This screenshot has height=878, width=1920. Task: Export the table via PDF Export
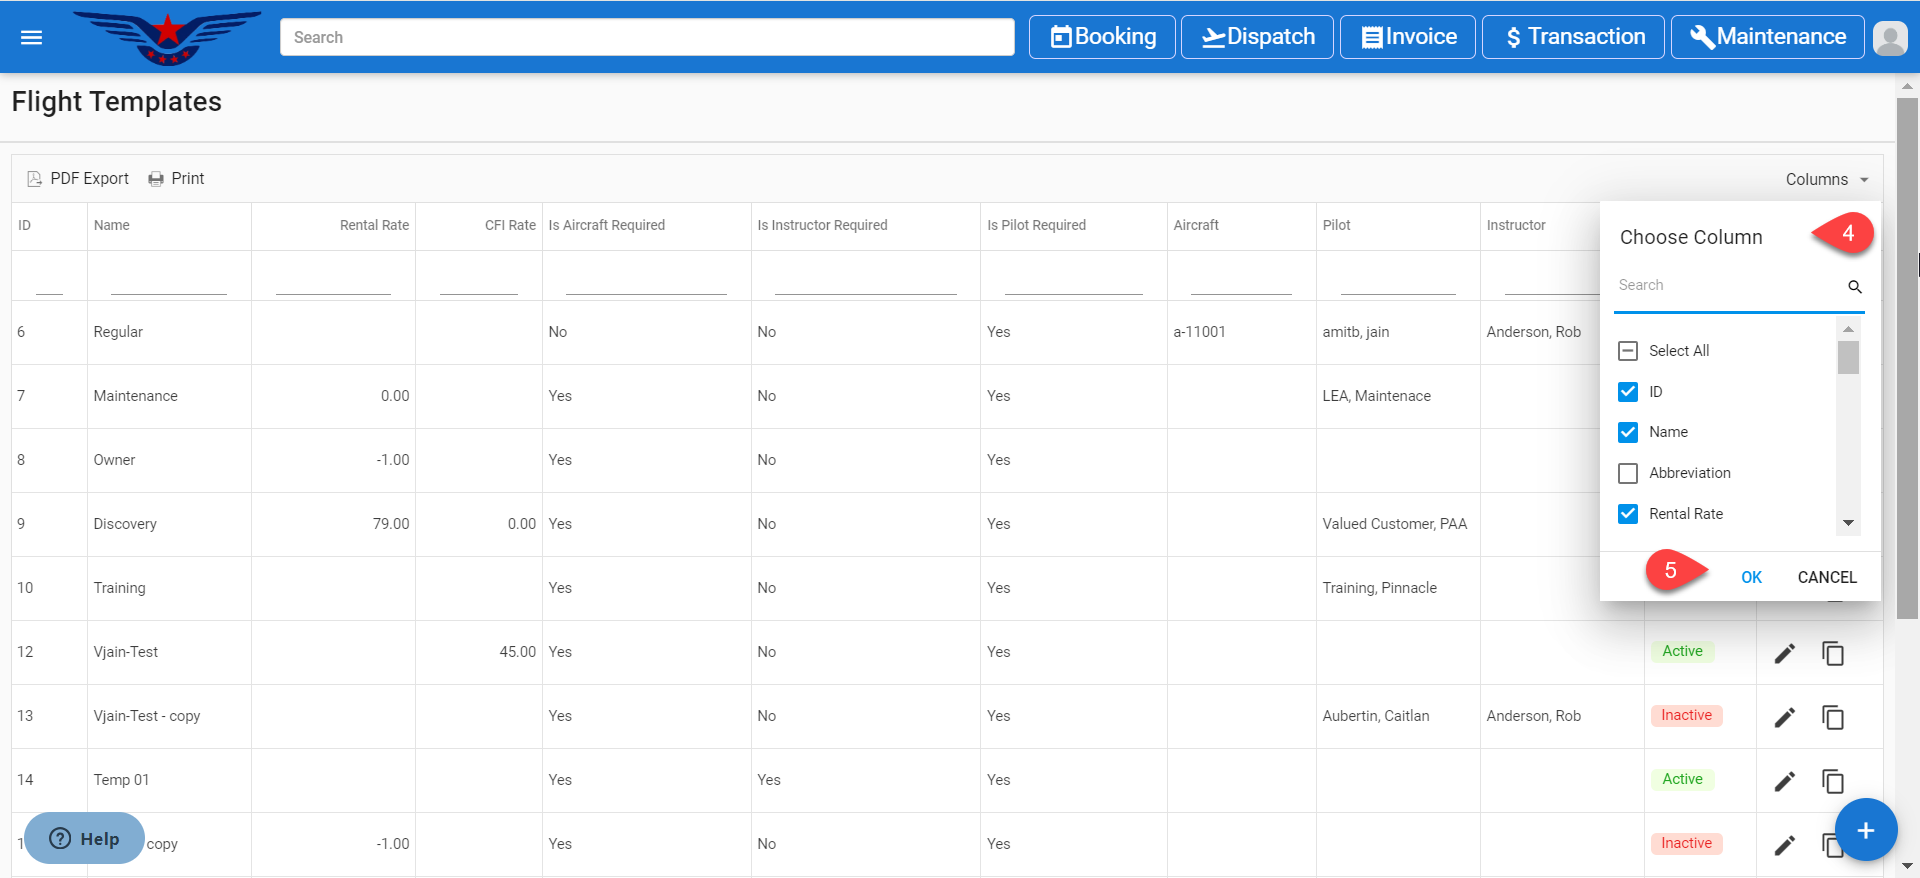click(78, 179)
